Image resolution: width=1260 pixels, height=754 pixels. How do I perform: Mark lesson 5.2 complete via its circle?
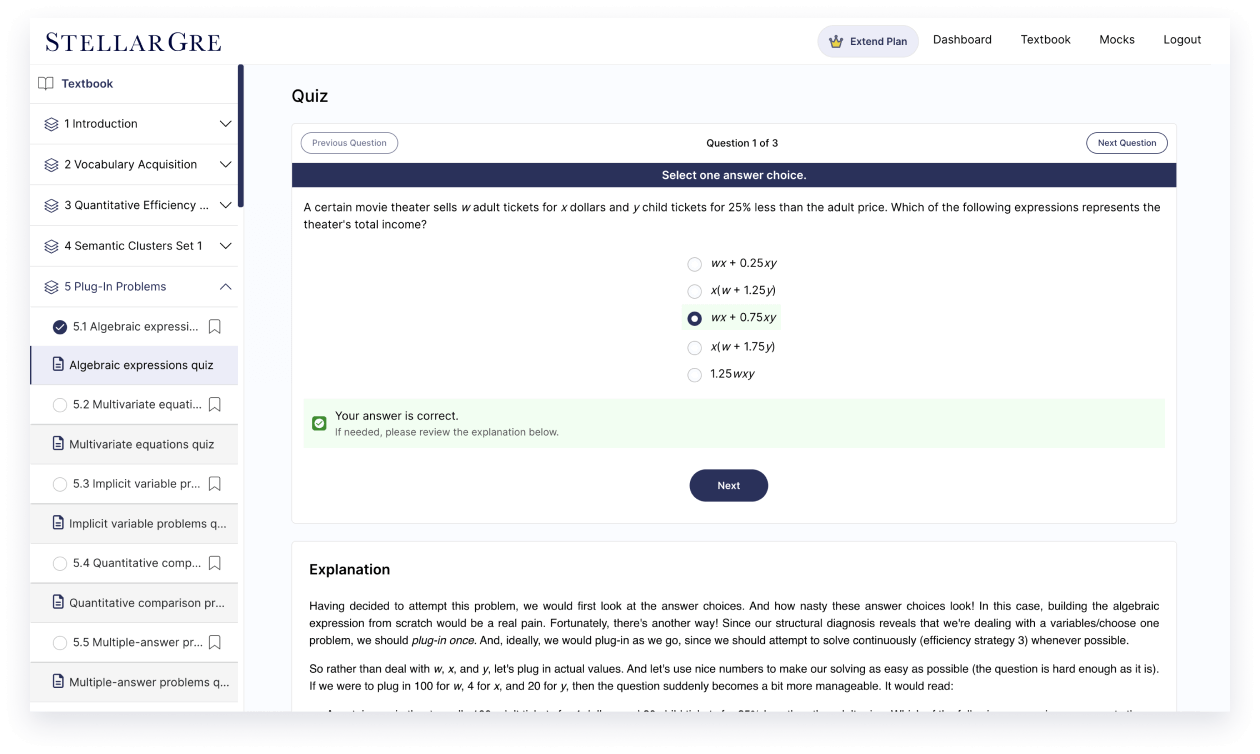pos(60,405)
